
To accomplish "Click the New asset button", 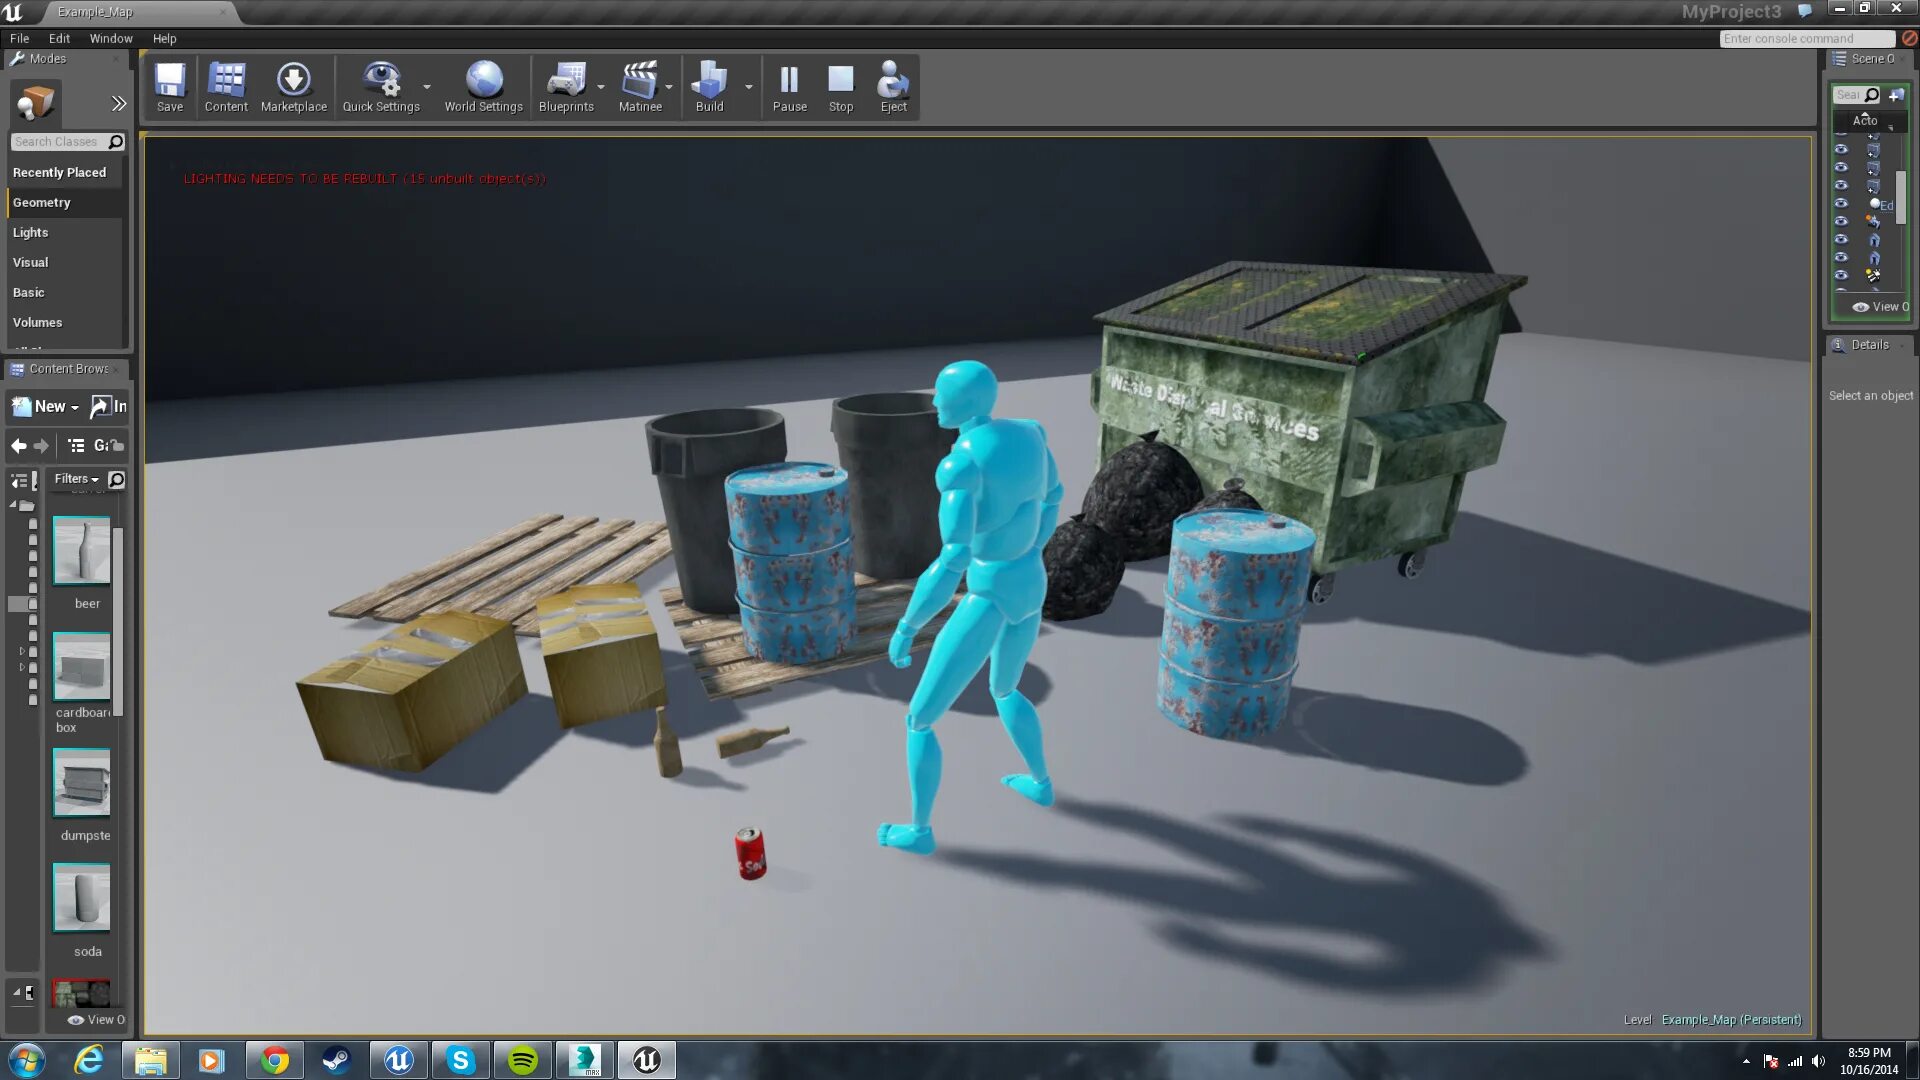I will click(x=46, y=406).
